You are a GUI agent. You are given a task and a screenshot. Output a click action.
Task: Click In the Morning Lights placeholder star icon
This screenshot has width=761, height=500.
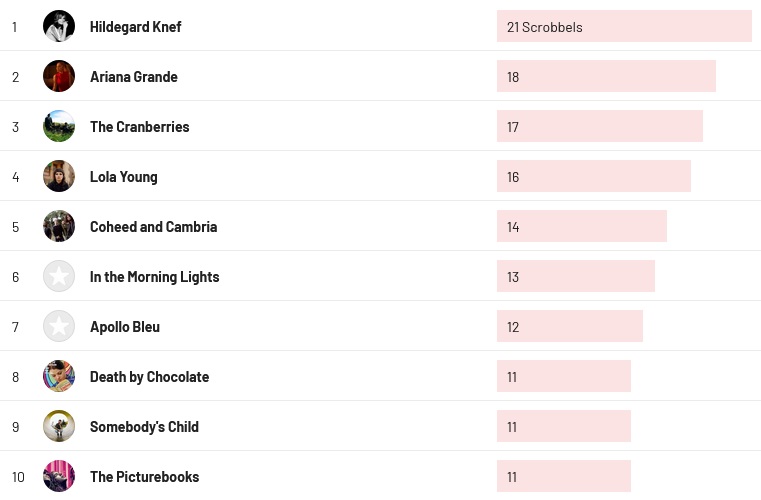[59, 276]
